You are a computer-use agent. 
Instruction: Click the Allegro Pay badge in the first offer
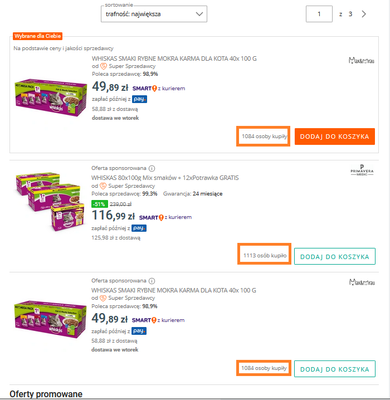point(139,99)
